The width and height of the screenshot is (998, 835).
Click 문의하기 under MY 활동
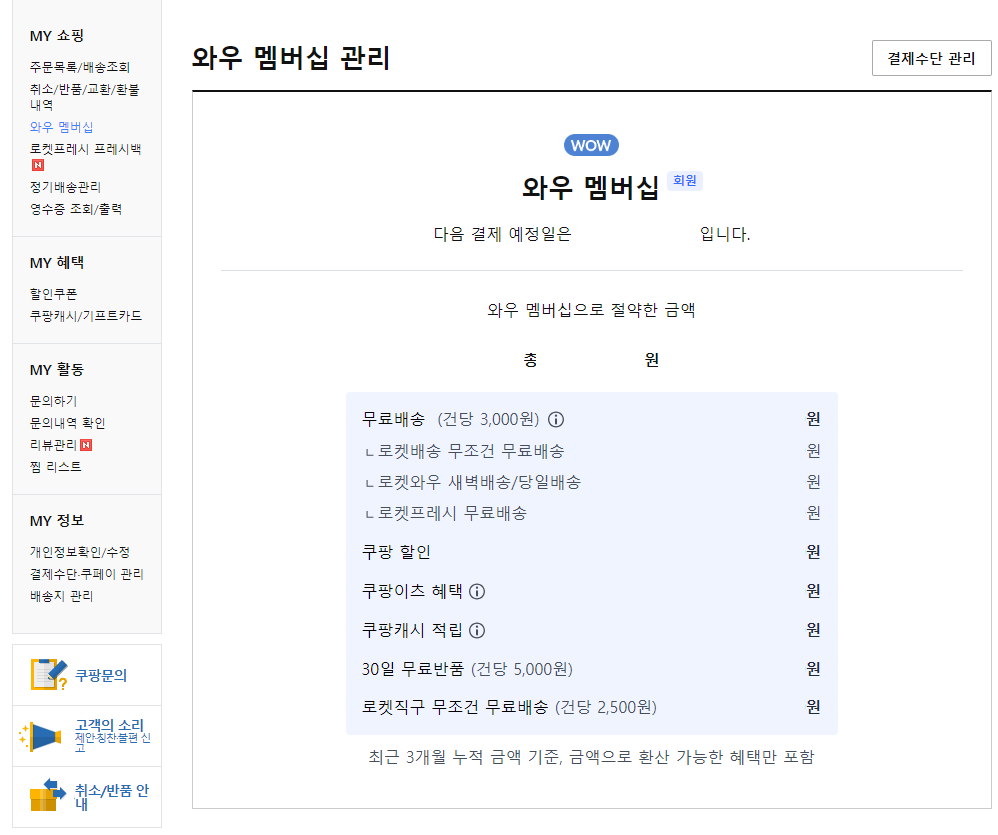pos(53,401)
